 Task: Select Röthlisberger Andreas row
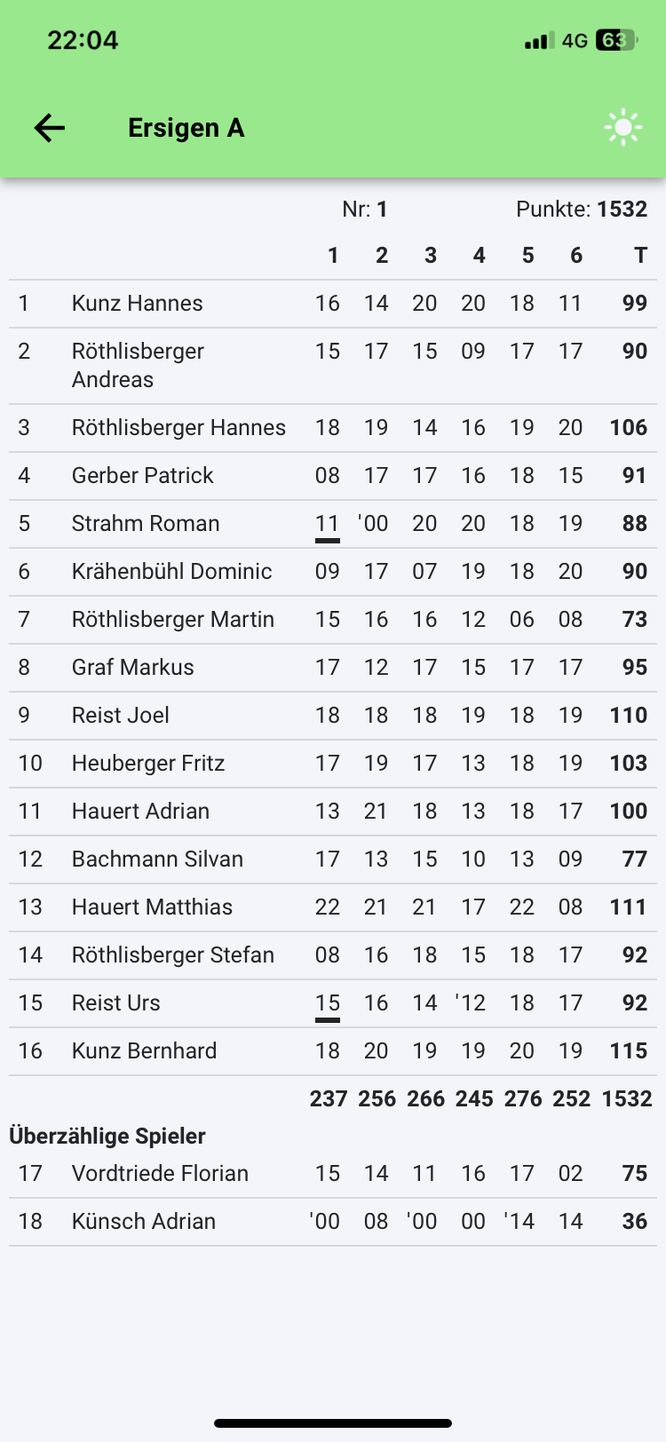coord(137,365)
